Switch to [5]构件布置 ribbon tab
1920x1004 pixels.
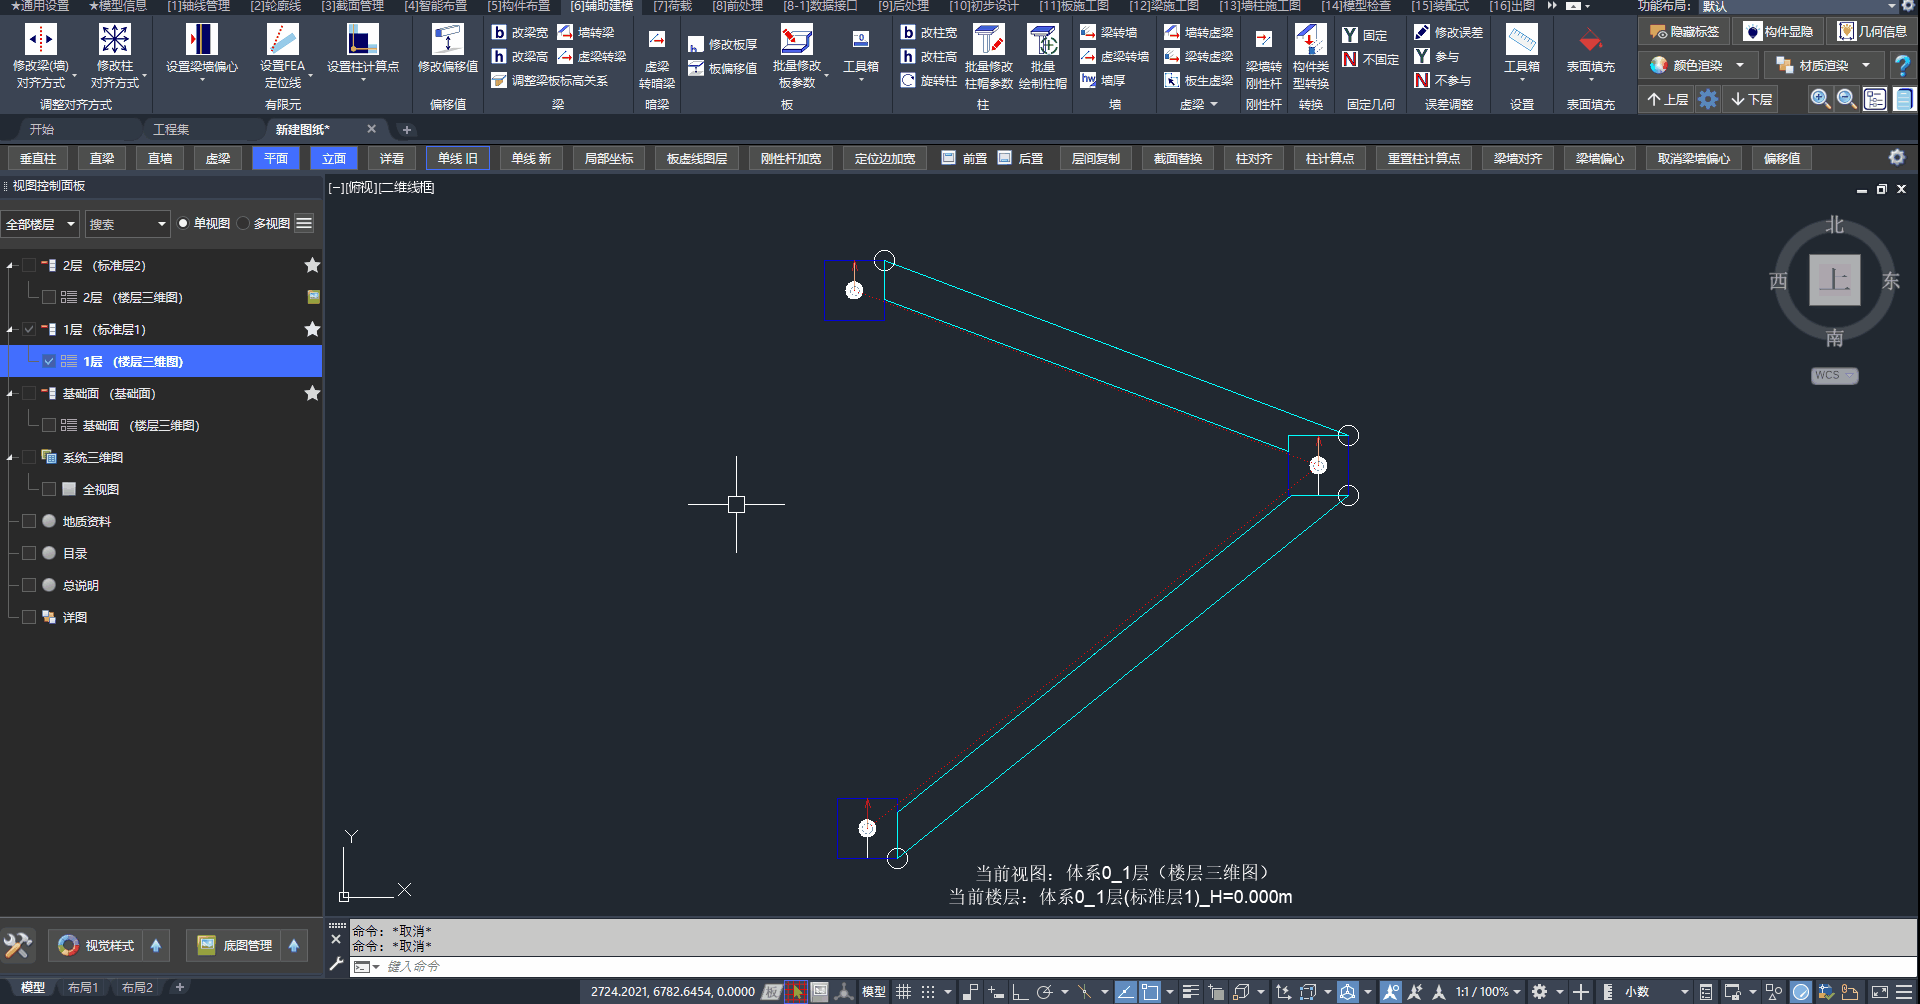[518, 6]
